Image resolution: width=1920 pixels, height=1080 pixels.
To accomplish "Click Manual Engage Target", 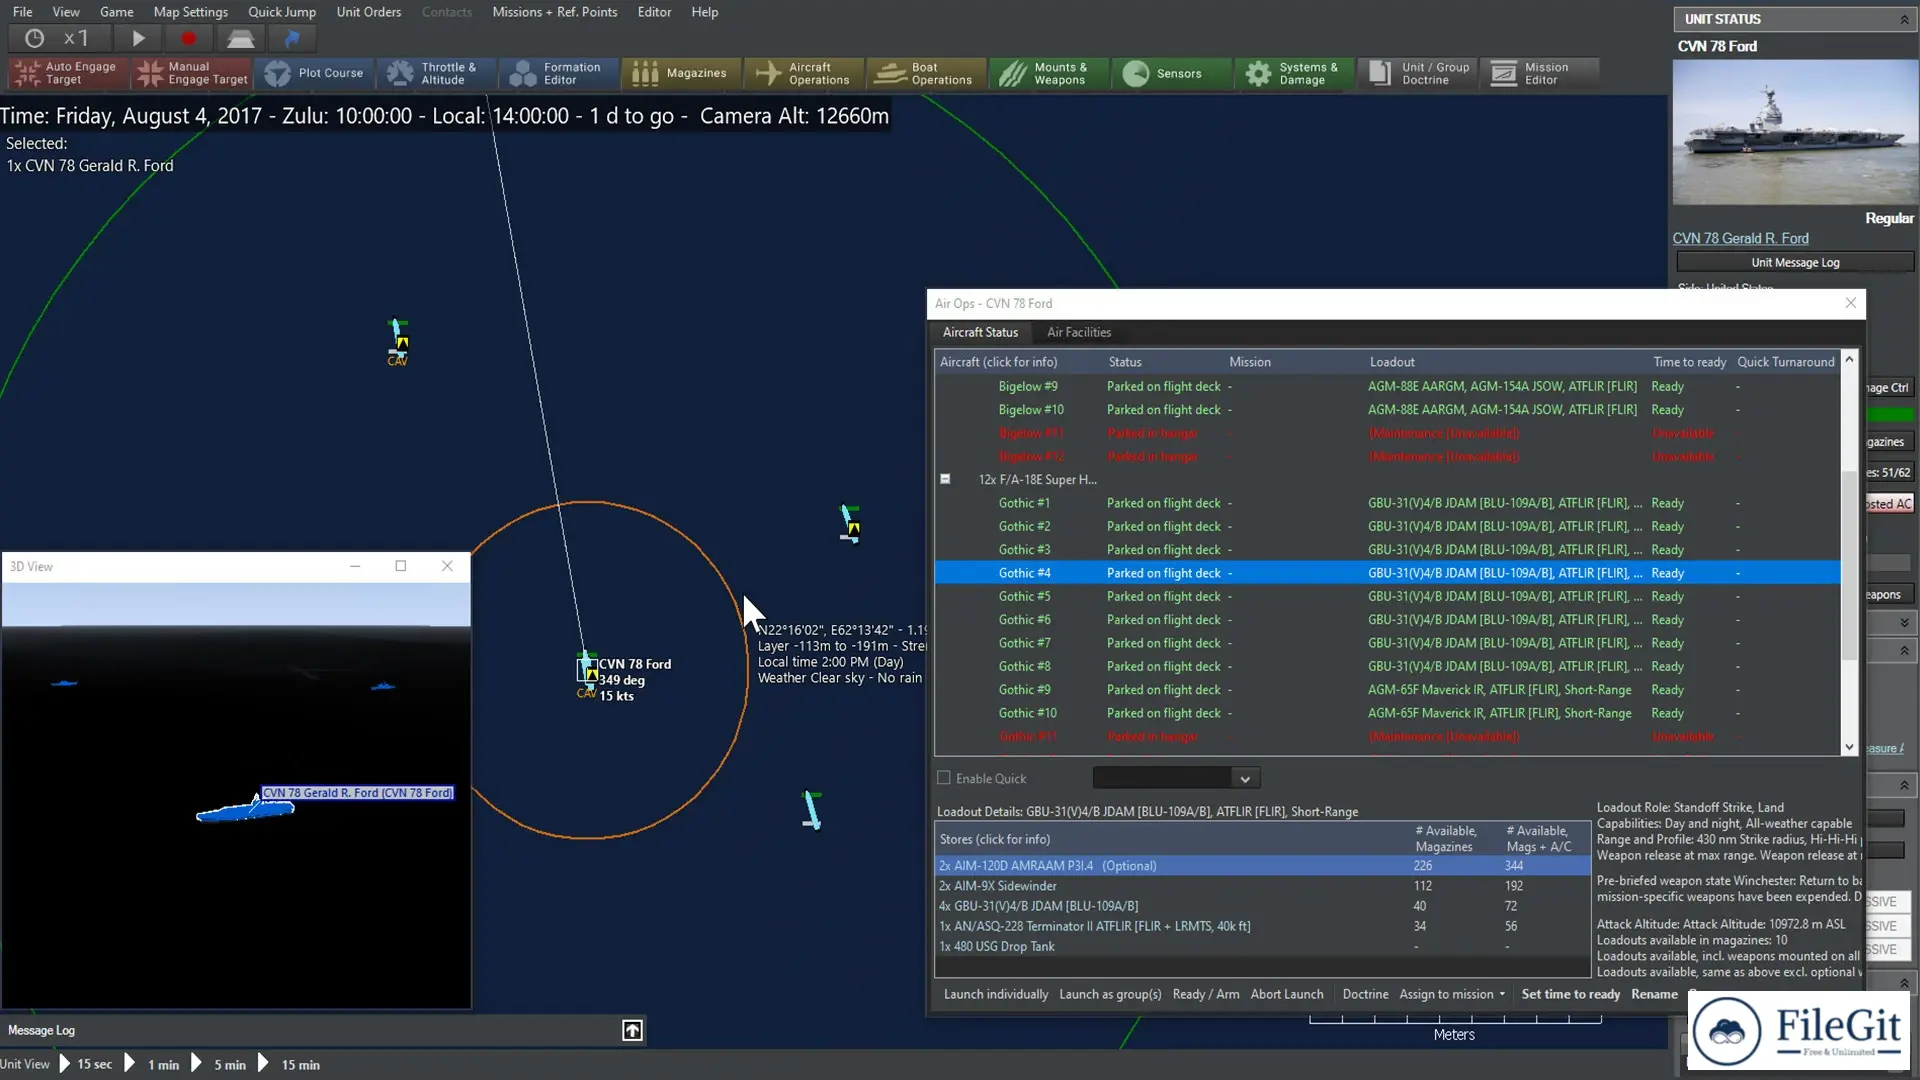I will point(191,73).
